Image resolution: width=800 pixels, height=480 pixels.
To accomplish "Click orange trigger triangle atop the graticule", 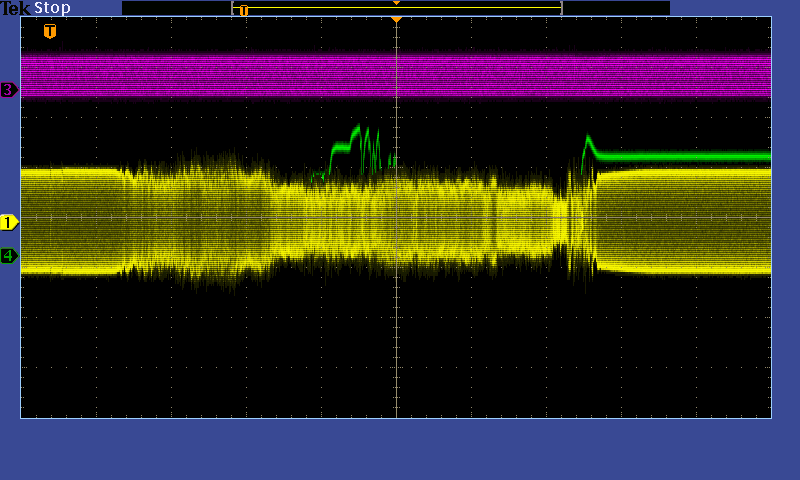I will [396, 19].
